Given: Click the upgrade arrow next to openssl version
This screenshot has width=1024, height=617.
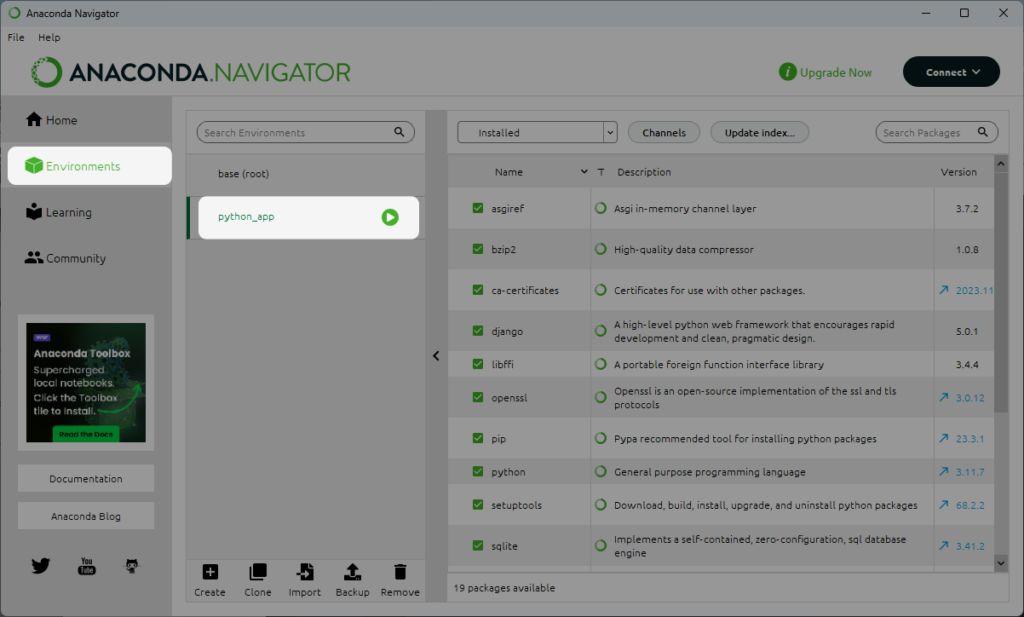Looking at the screenshot, I should 944,397.
